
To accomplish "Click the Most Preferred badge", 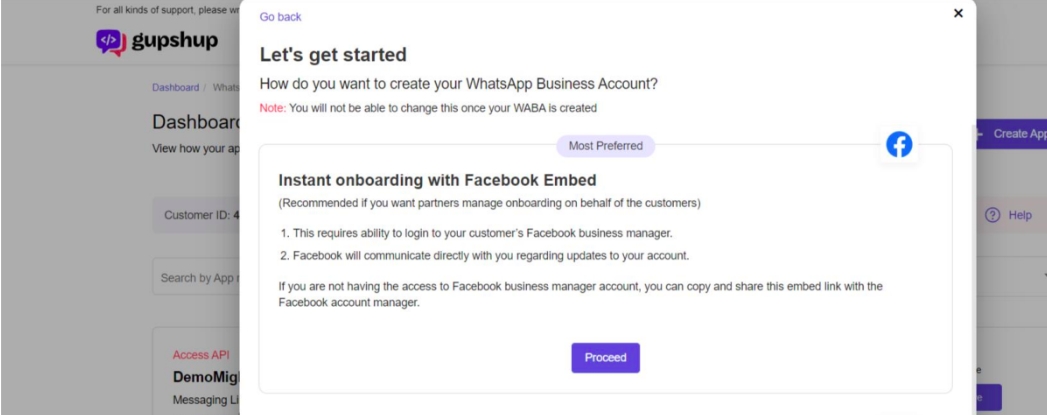I will tap(606, 145).
